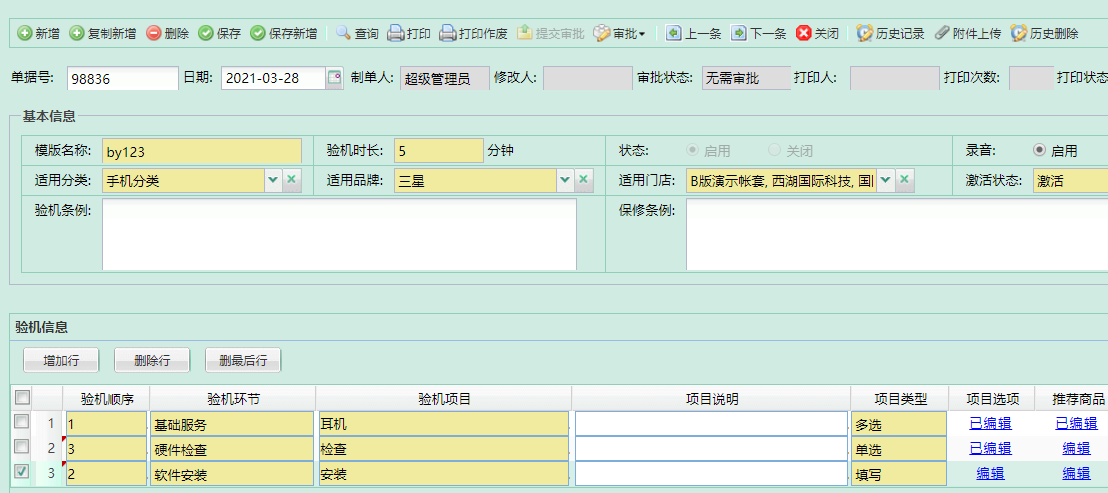Go to previous record with 上一条
The height and width of the screenshot is (493, 1108).
point(674,33)
